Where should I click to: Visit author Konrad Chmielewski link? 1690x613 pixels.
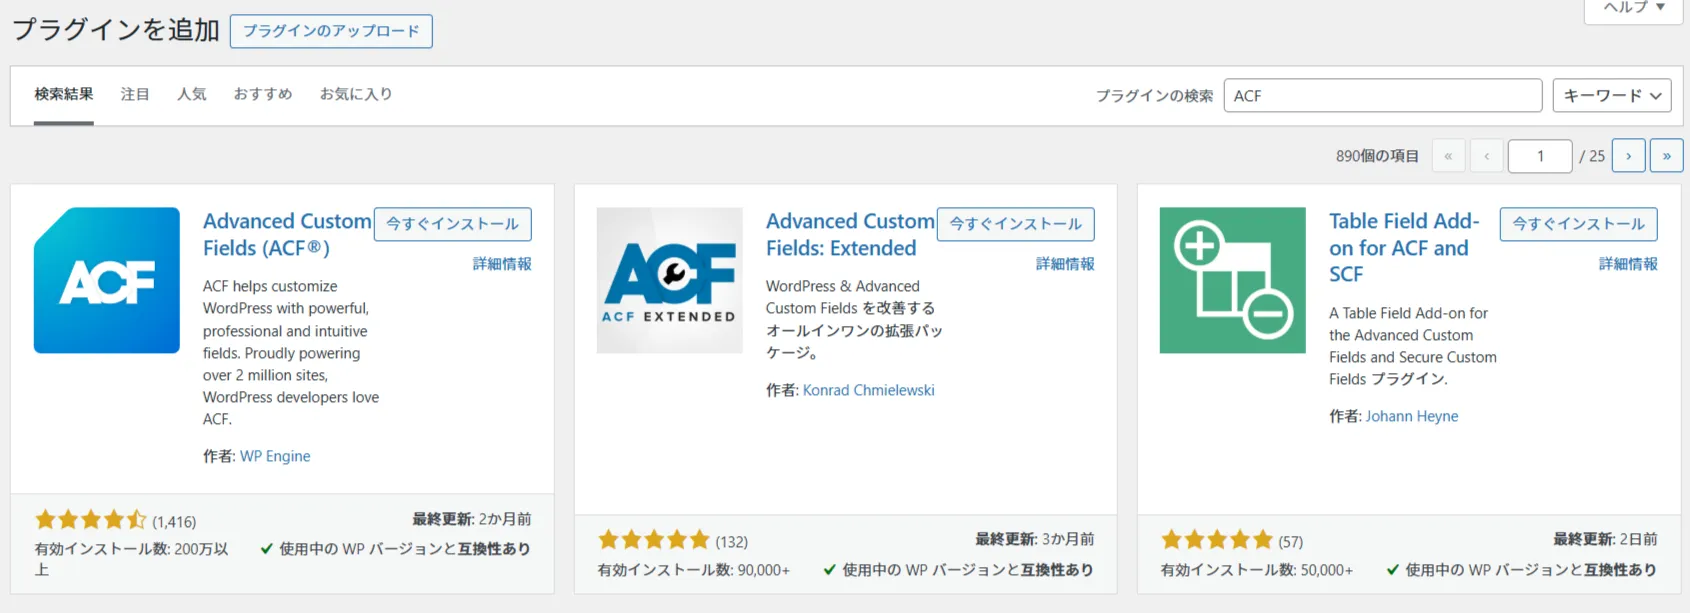869,390
